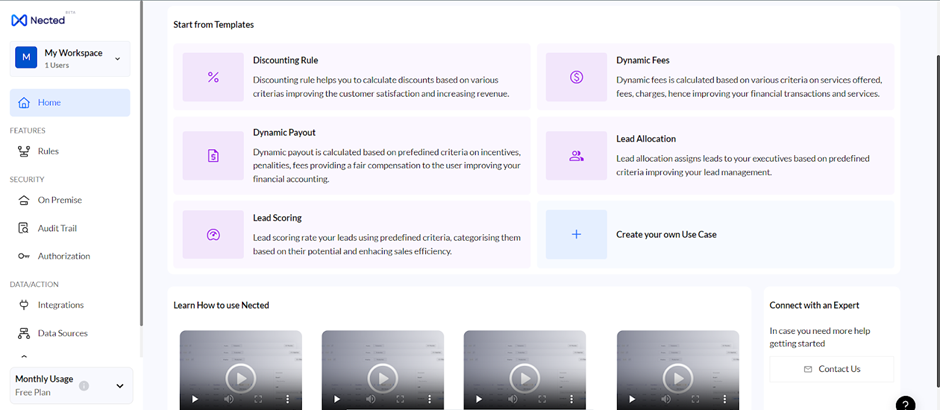The image size is (940, 410).
Task: Click the help question mark icon
Action: (x=906, y=403)
